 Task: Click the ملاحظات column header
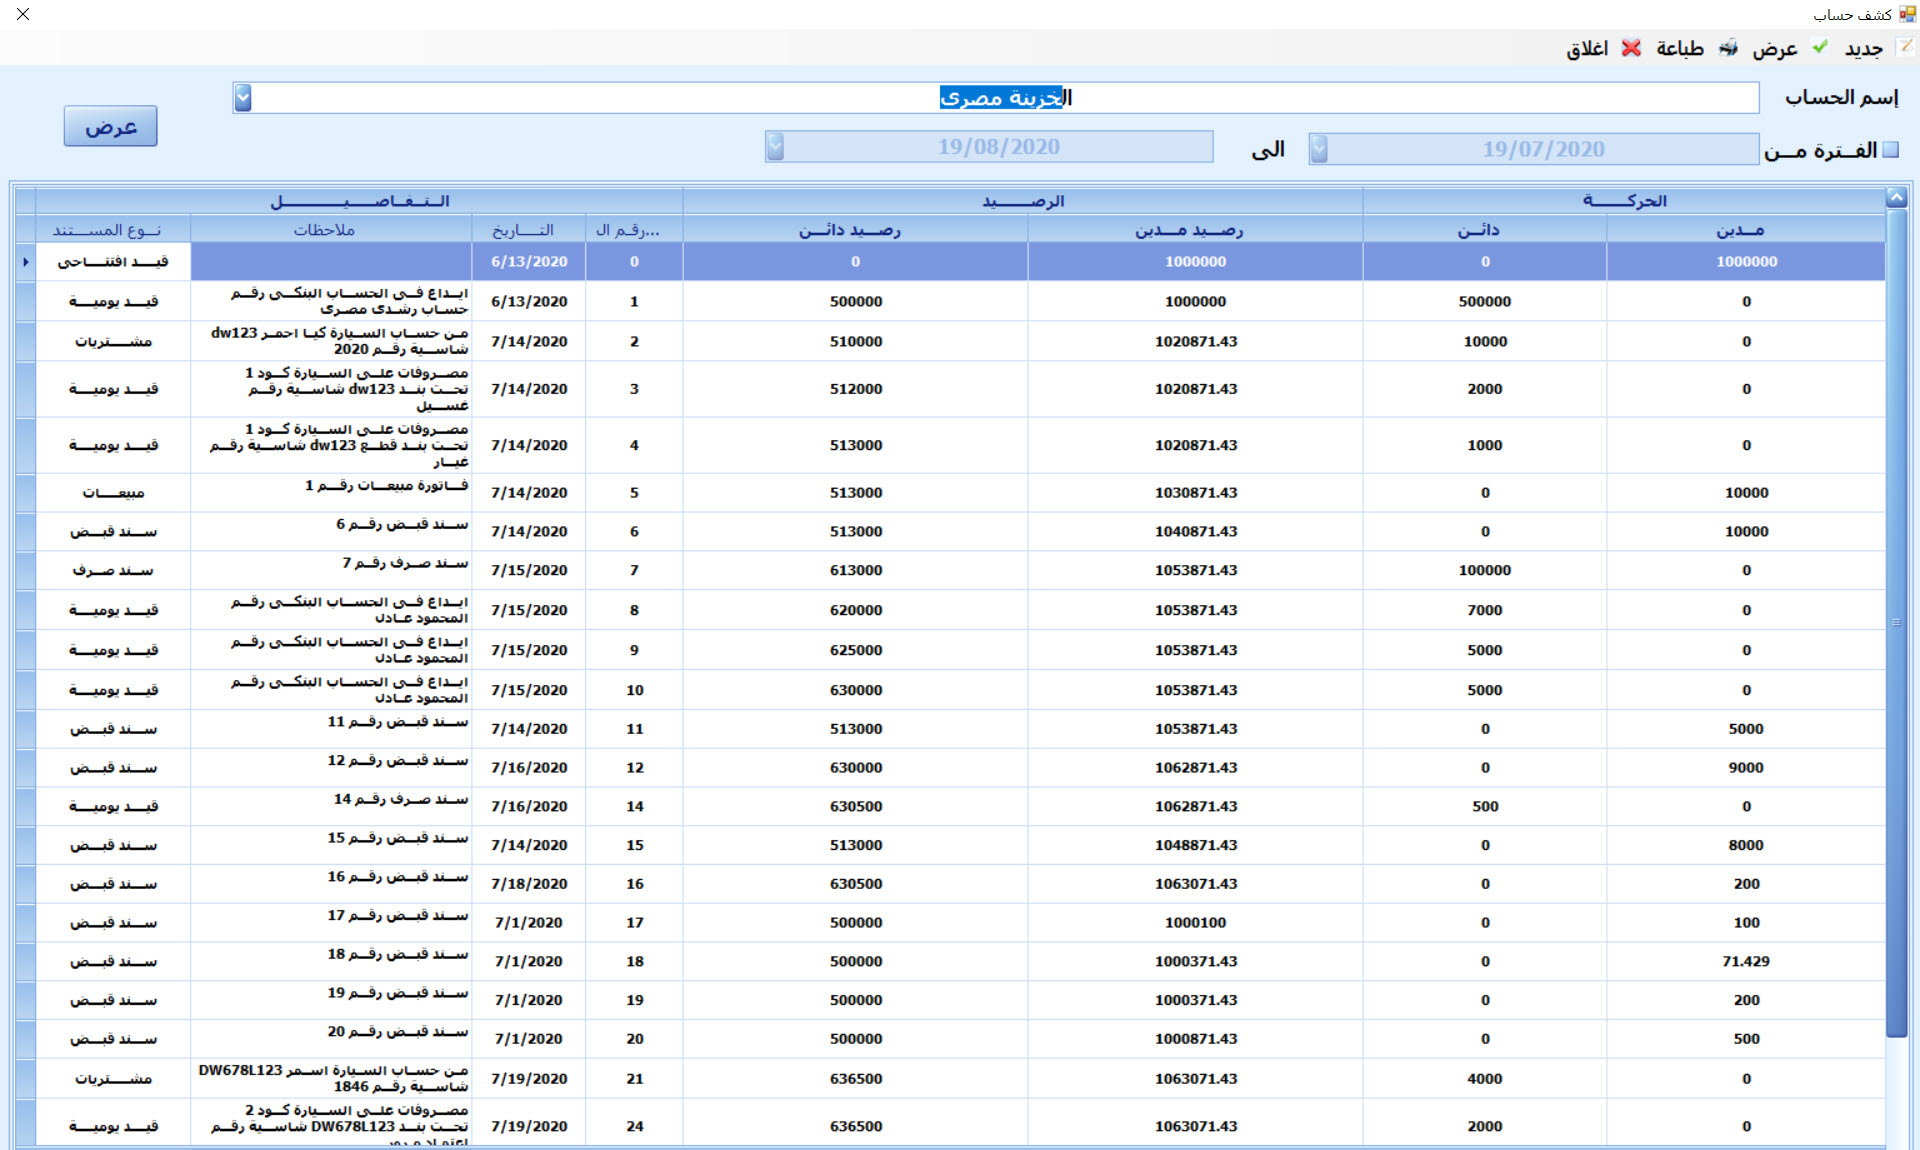tap(330, 230)
